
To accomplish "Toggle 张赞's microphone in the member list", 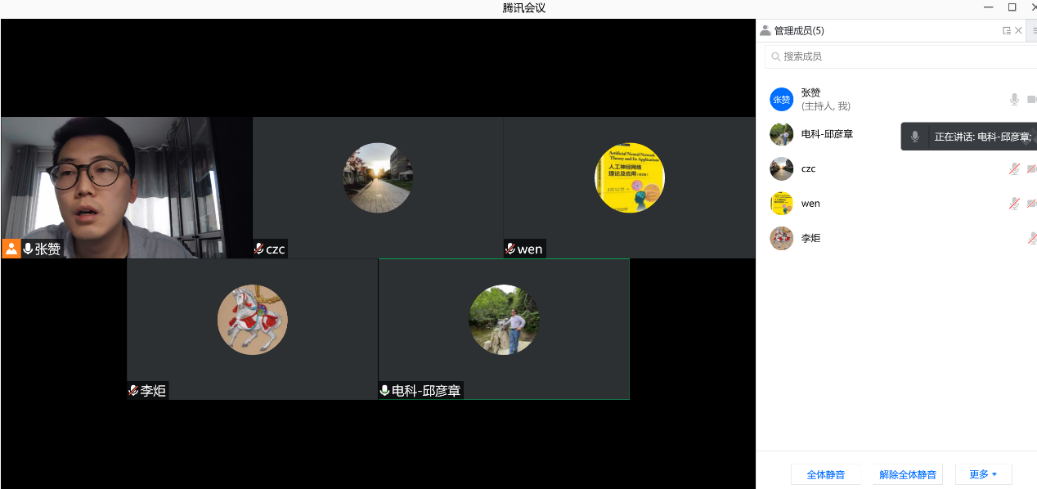I will (1014, 99).
